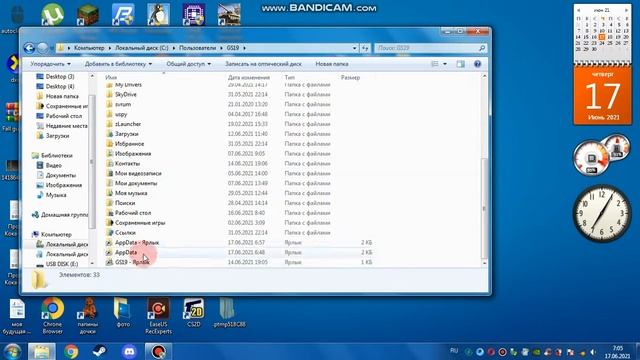640x360 pixels.
Task: Open Explorer help question mark icon
Action: tap(477, 64)
